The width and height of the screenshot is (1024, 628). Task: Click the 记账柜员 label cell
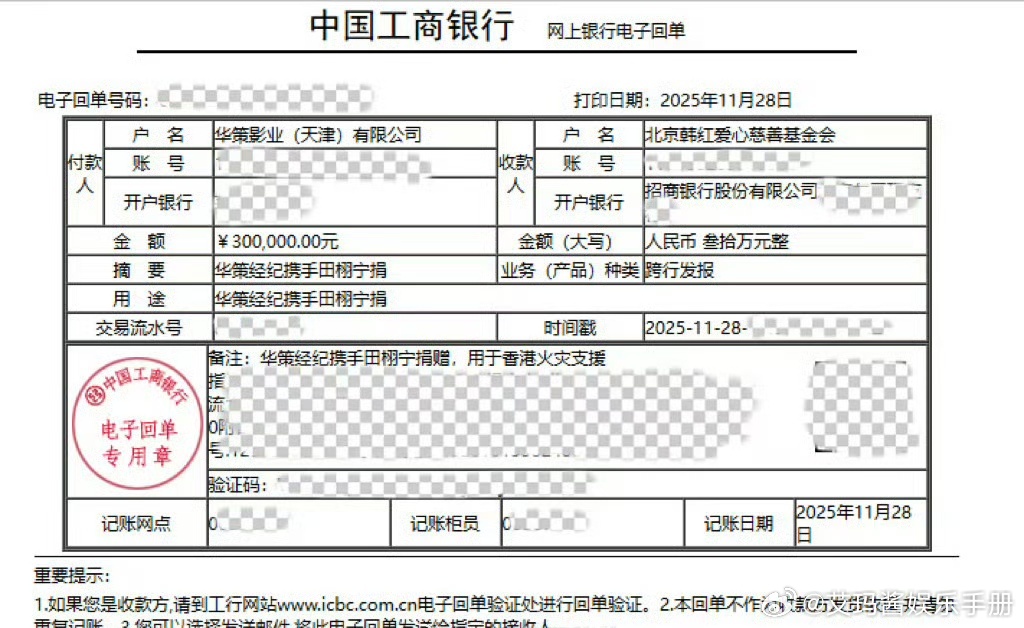tap(445, 524)
